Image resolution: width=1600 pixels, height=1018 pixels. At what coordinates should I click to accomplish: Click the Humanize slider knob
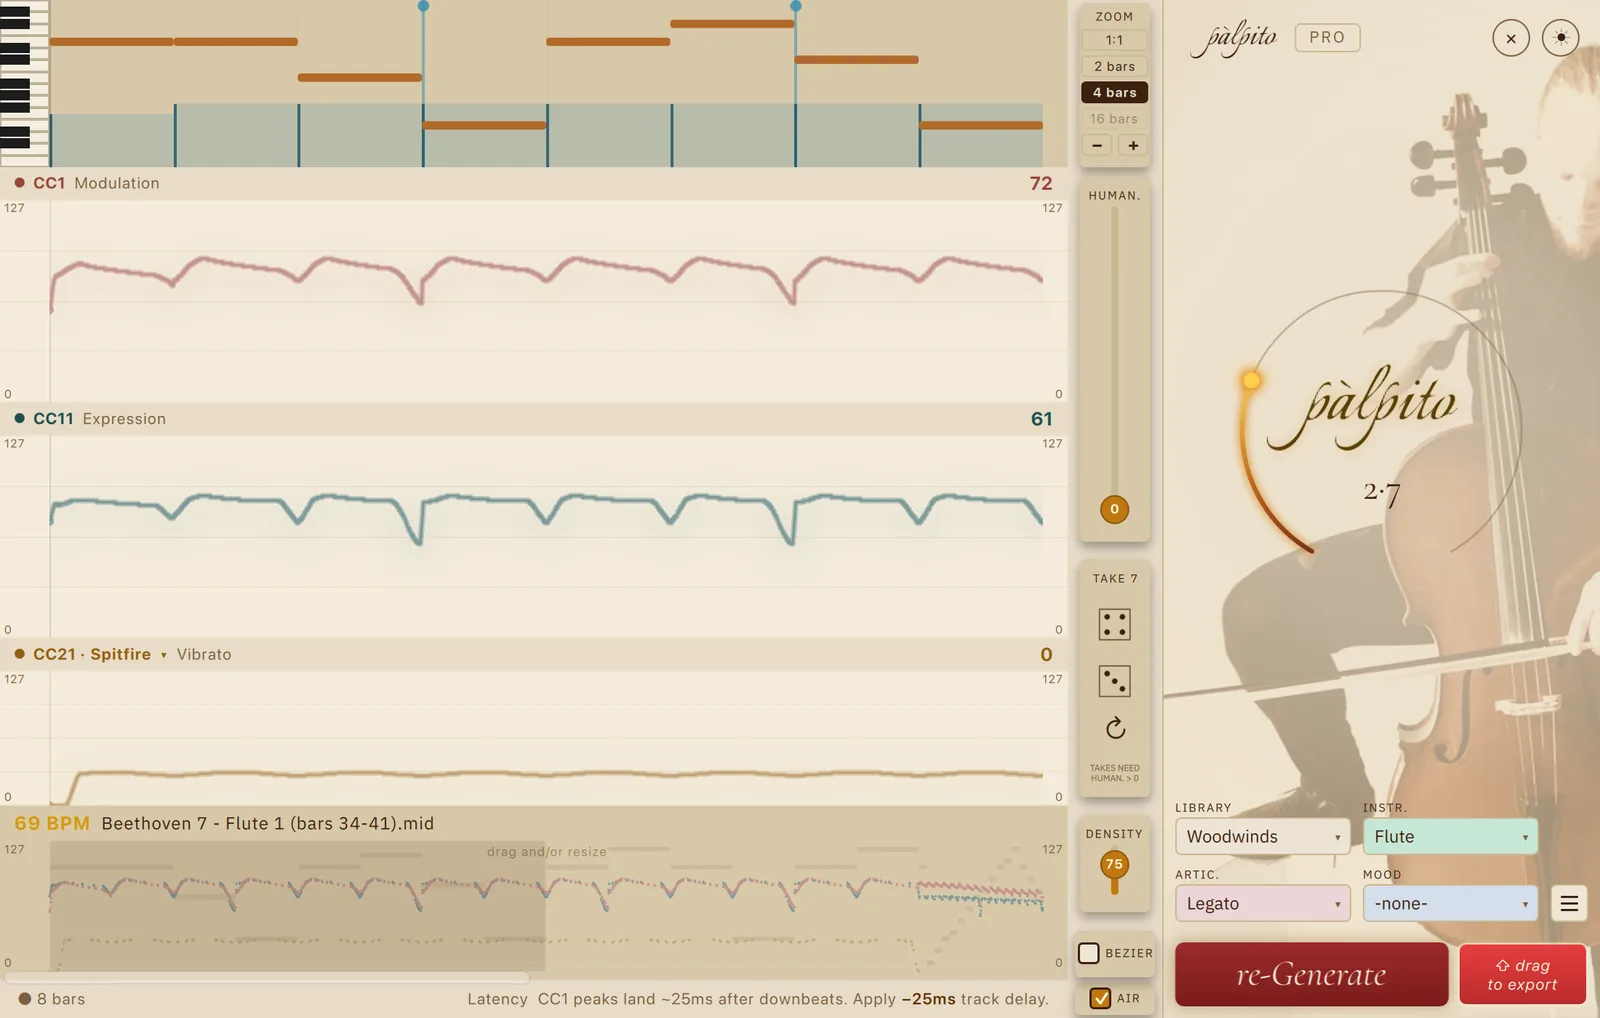[x=1114, y=509]
